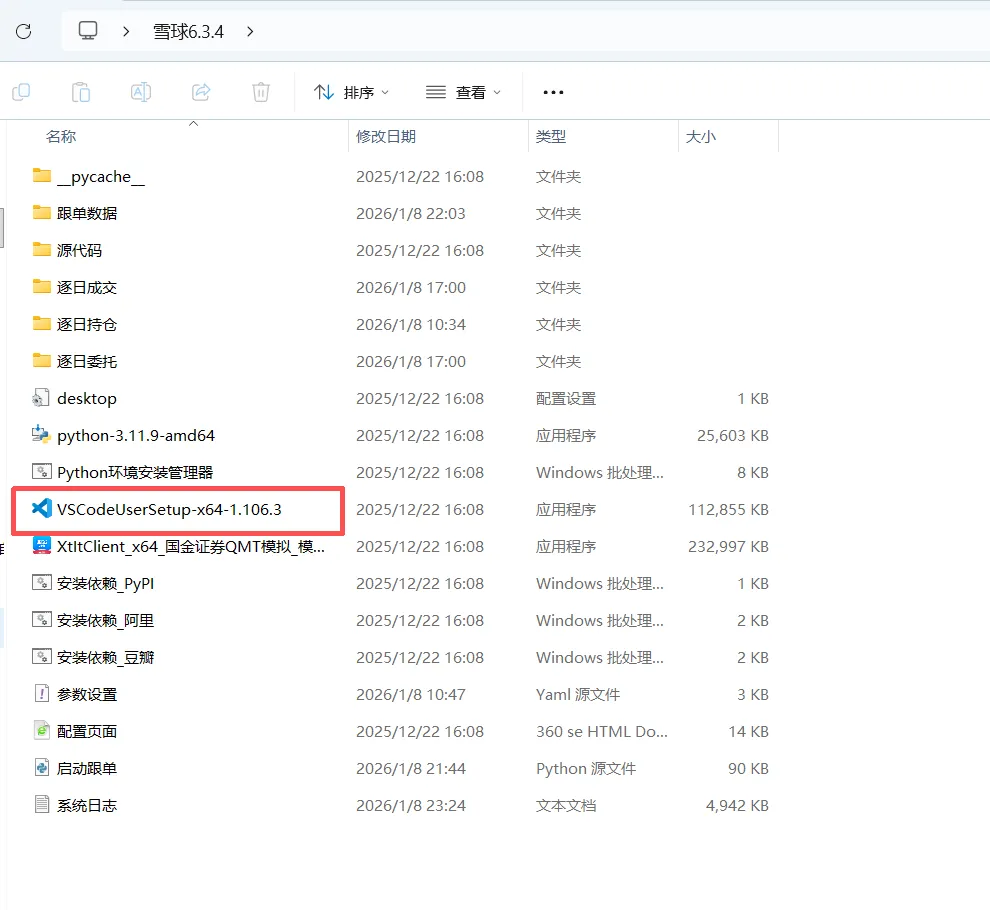Expand chevron after the monitor icon
990x910 pixels.
point(126,31)
